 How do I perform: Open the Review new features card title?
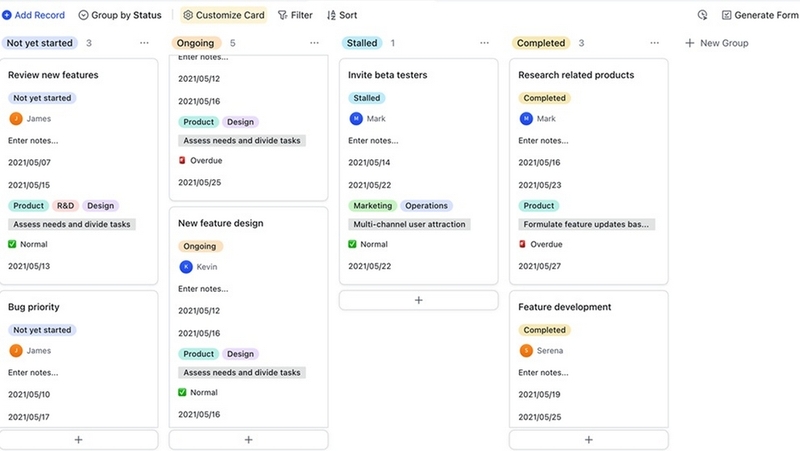(53, 75)
